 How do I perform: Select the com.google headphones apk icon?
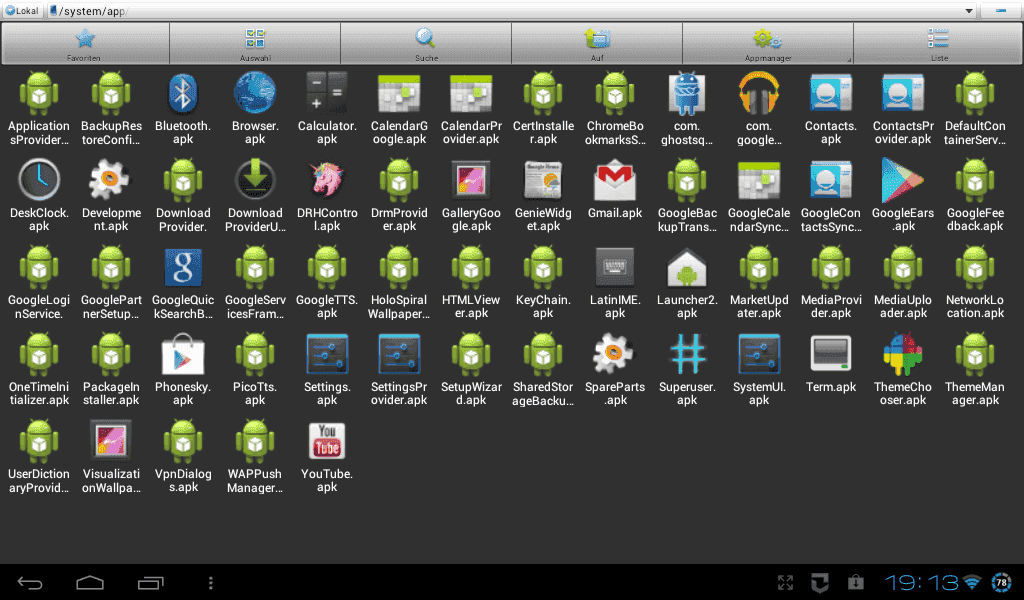pyautogui.click(x=759, y=93)
